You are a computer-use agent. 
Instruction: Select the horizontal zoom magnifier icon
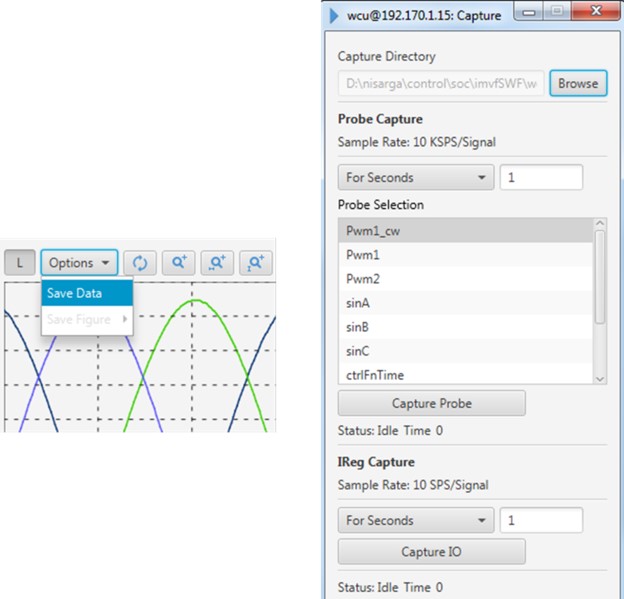[217, 263]
